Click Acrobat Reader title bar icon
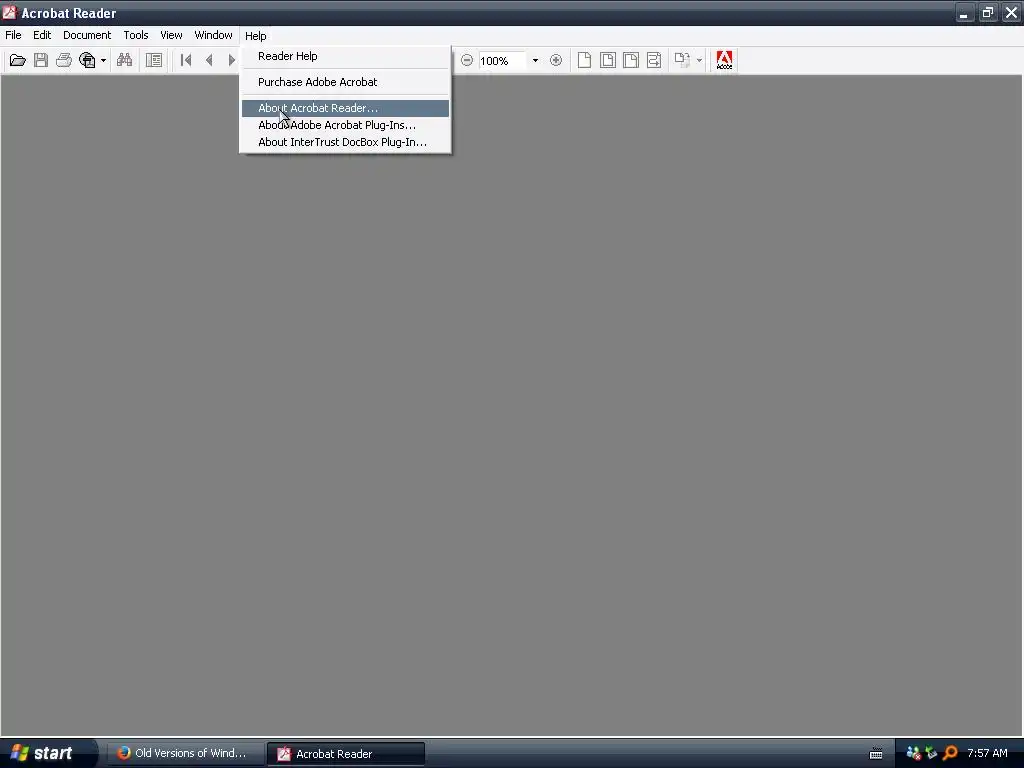Screen dimensions: 1024x768 [x=9, y=12]
